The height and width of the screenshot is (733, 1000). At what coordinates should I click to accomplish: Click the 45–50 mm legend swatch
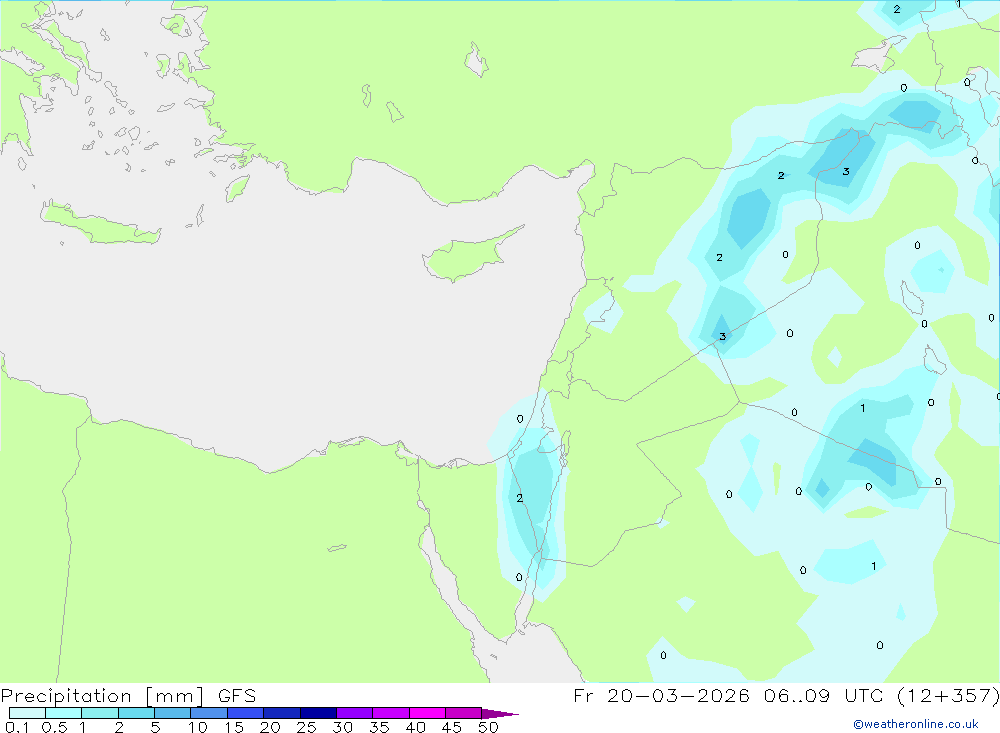click(x=464, y=713)
